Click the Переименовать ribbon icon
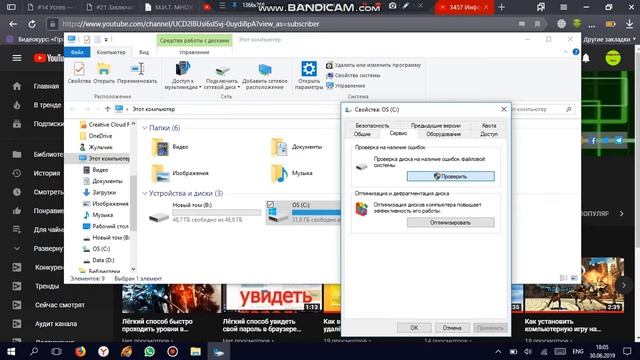 [137, 73]
